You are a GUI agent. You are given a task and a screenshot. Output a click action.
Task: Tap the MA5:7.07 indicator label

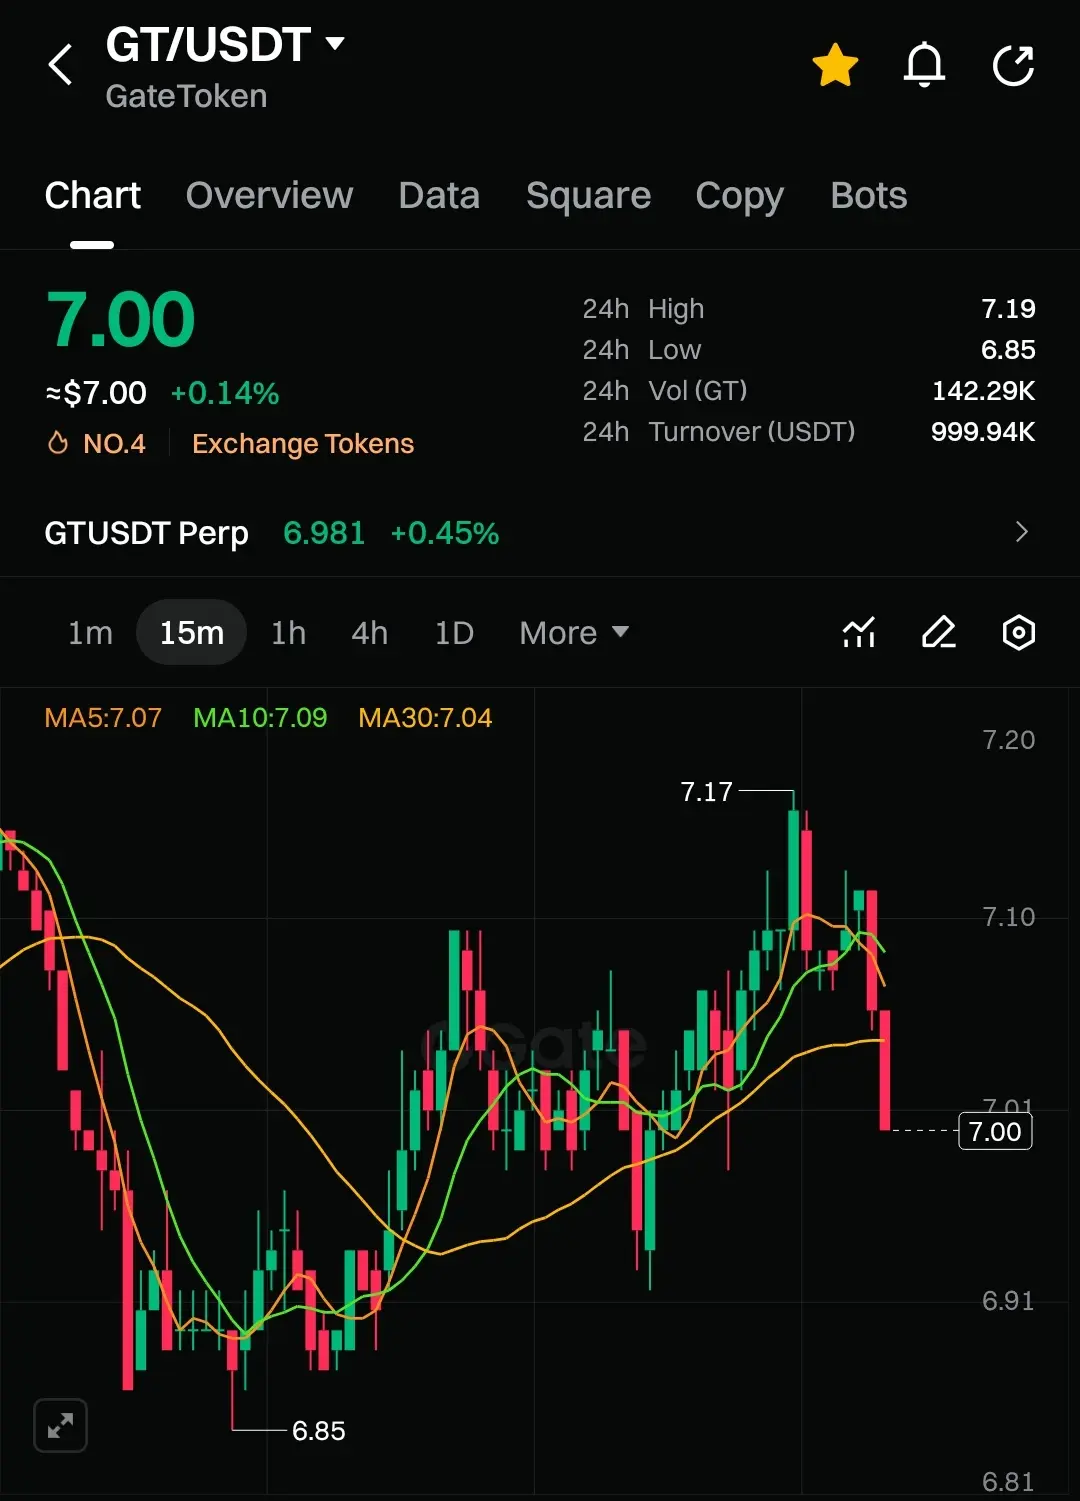103,718
